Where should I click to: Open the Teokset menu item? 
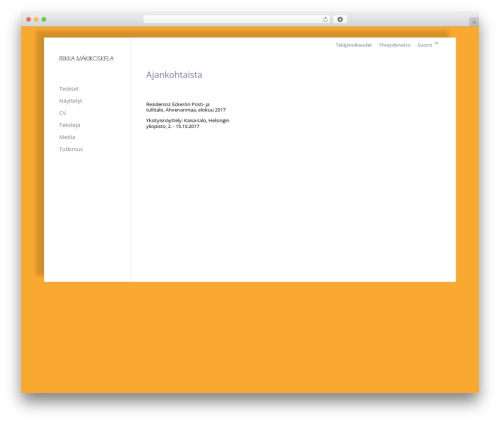pyautogui.click(x=69, y=89)
